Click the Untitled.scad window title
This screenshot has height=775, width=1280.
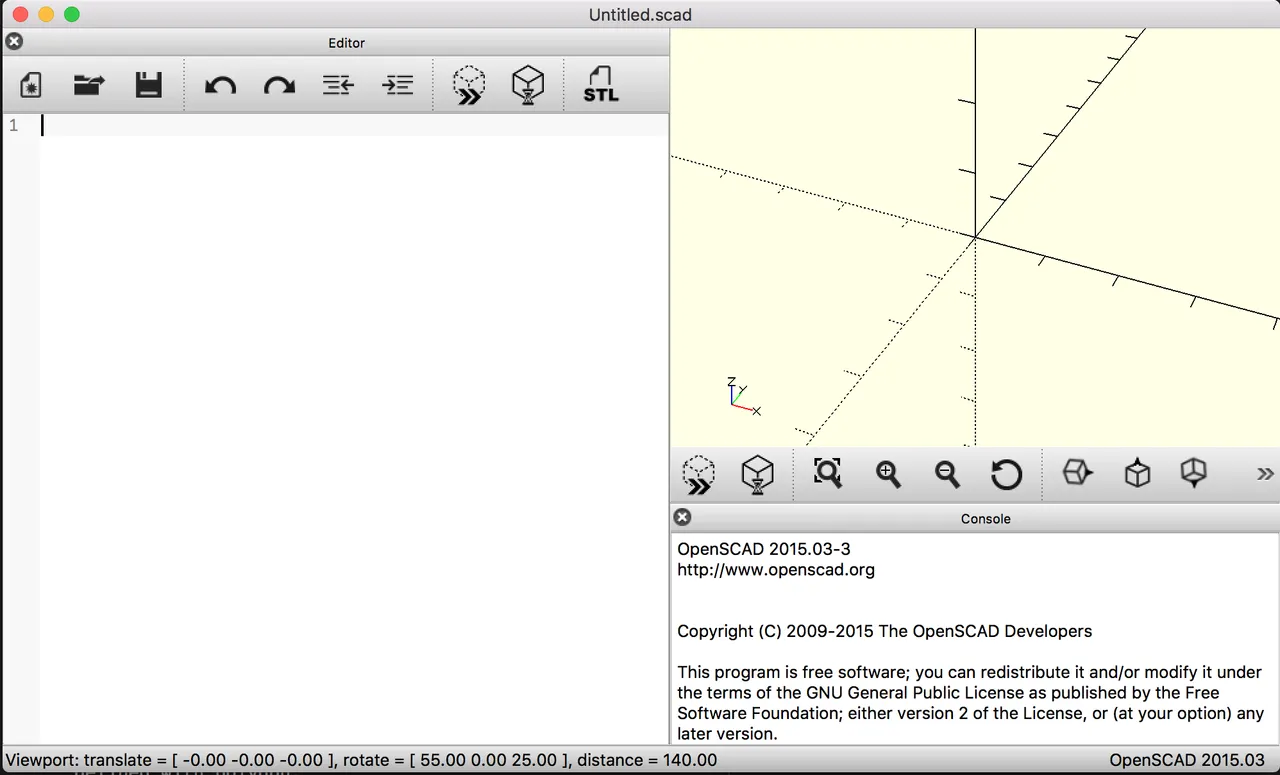640,14
